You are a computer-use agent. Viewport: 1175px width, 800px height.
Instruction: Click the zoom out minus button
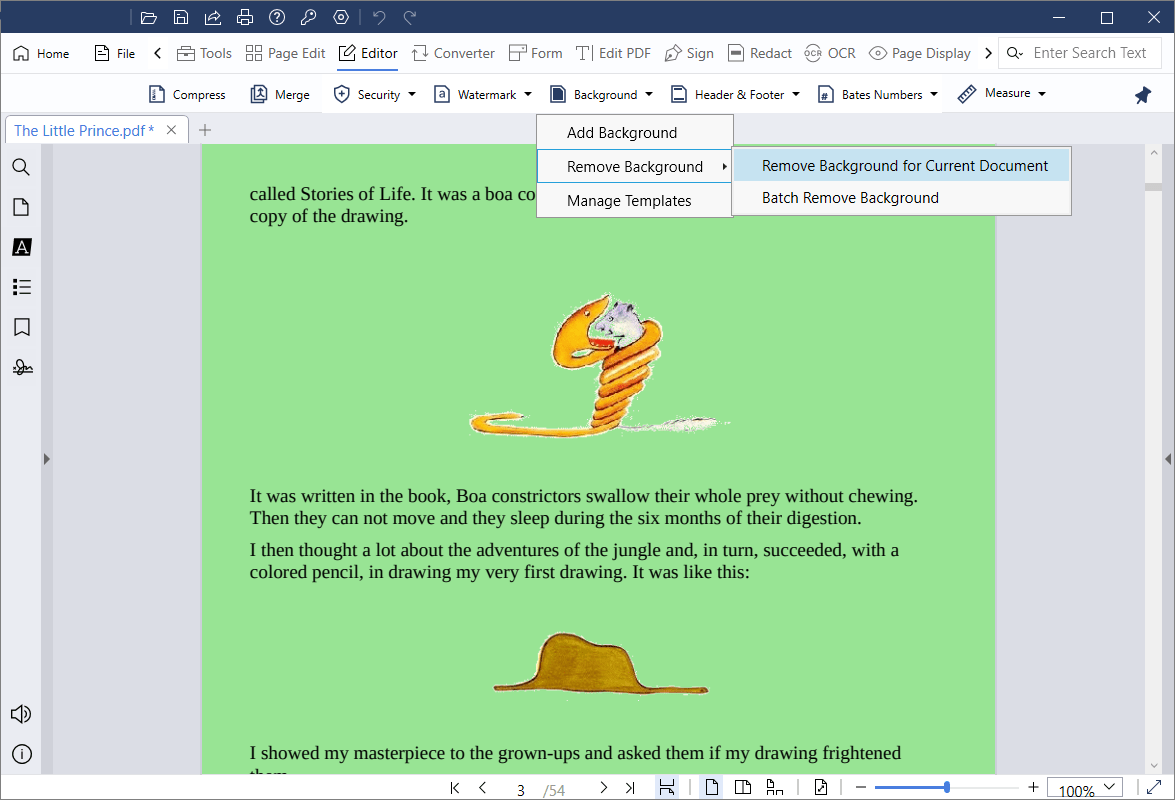[x=860, y=787]
